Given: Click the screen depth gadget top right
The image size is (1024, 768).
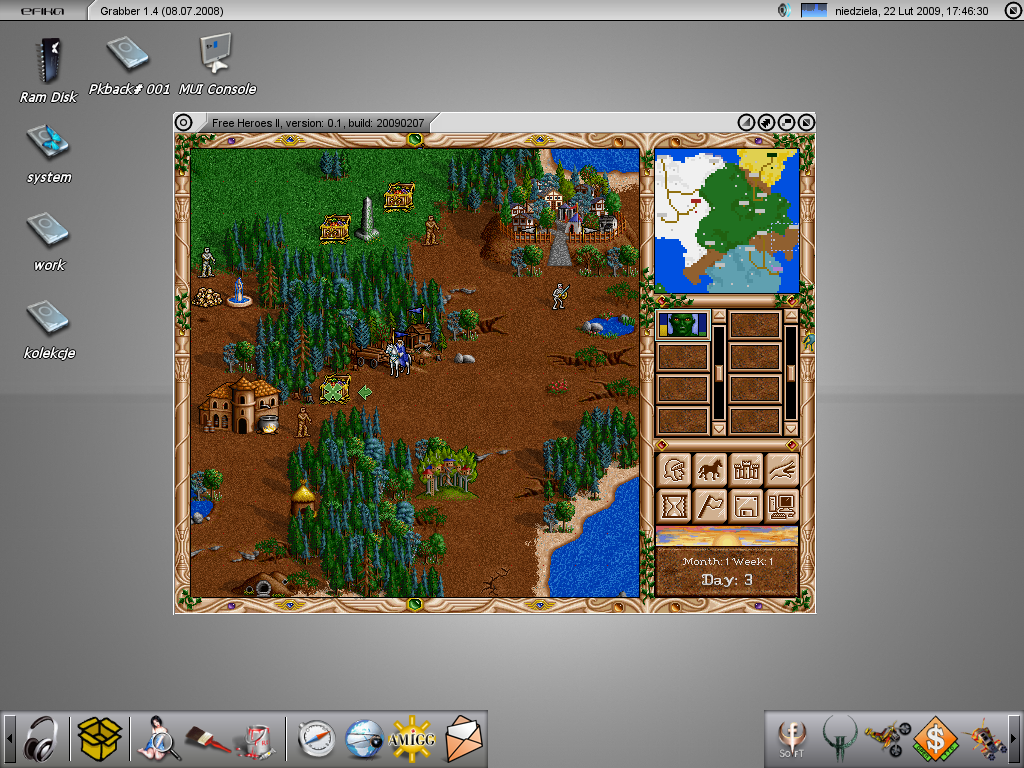Looking at the screenshot, I should click(1012, 10).
